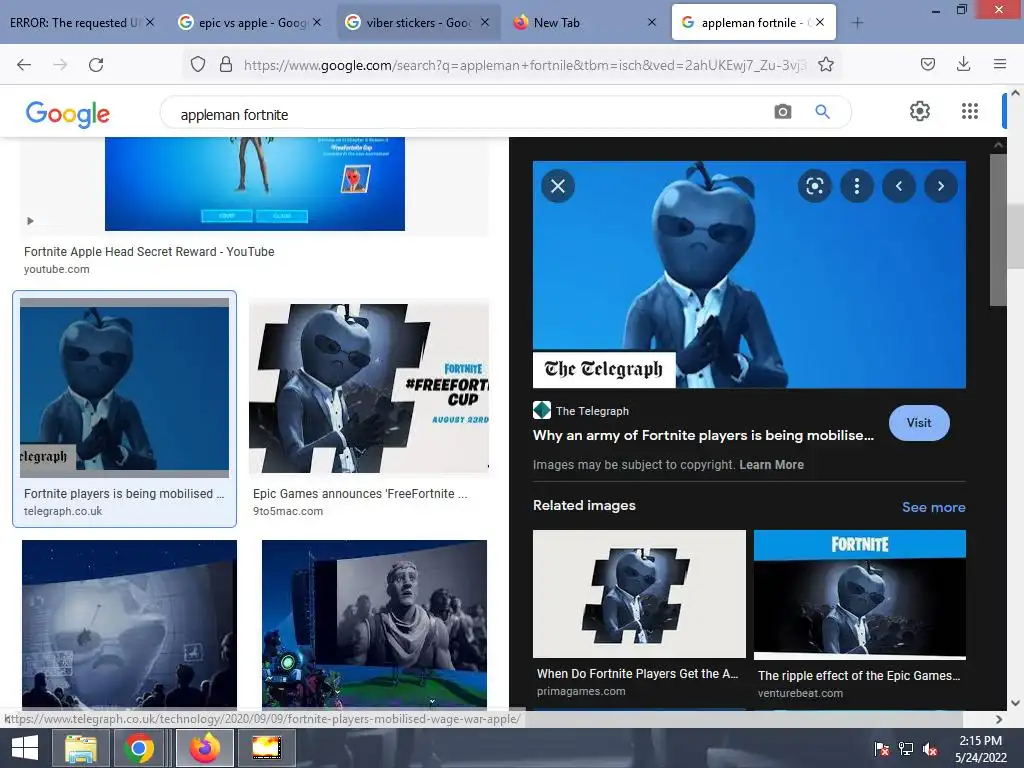The image size is (1024, 768).
Task: Search inside image with Lens icon
Action: coord(814,186)
